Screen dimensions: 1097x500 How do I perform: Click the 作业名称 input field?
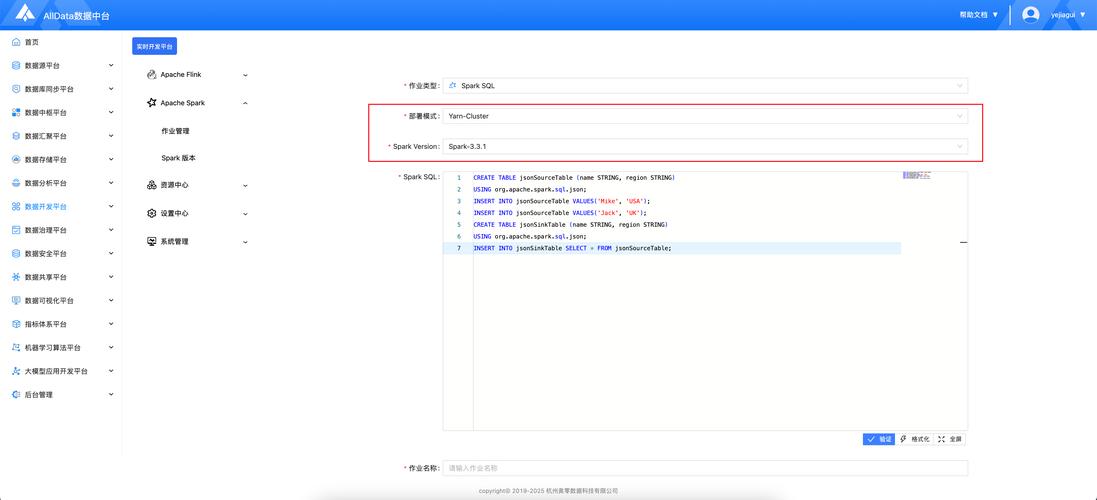pyautogui.click(x=705, y=468)
